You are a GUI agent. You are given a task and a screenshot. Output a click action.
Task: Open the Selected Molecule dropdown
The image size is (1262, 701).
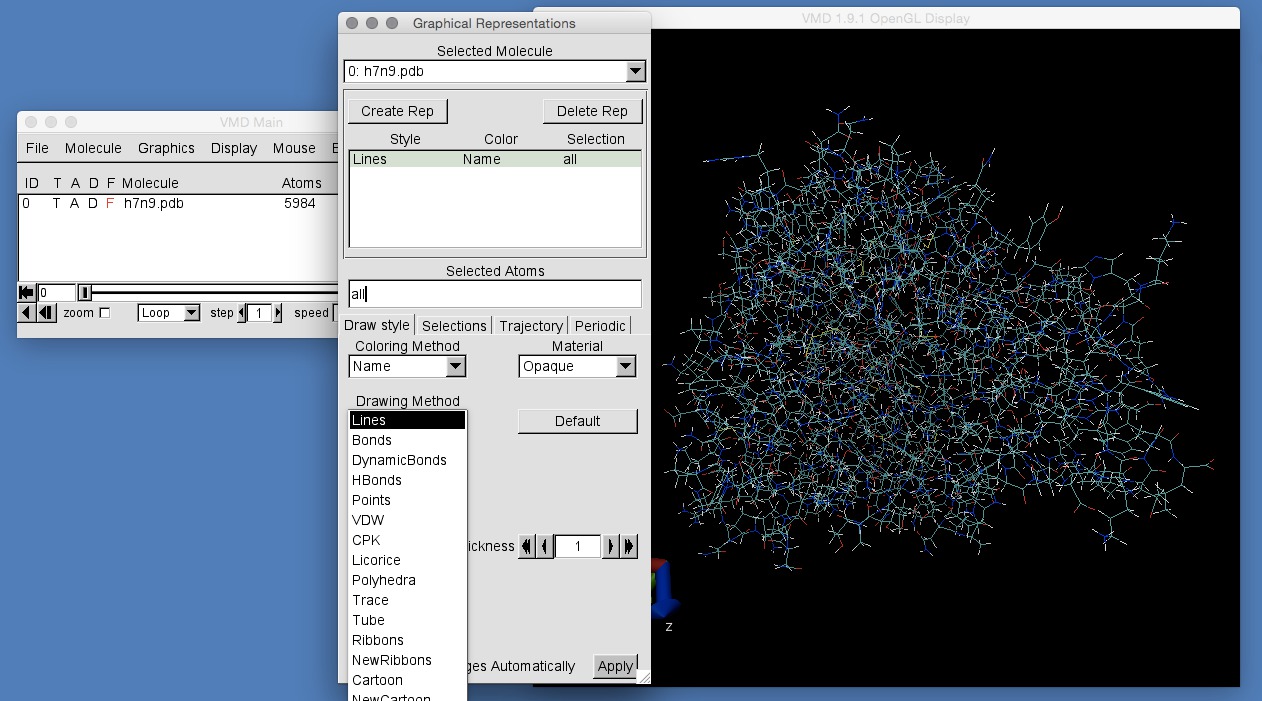tap(635, 71)
